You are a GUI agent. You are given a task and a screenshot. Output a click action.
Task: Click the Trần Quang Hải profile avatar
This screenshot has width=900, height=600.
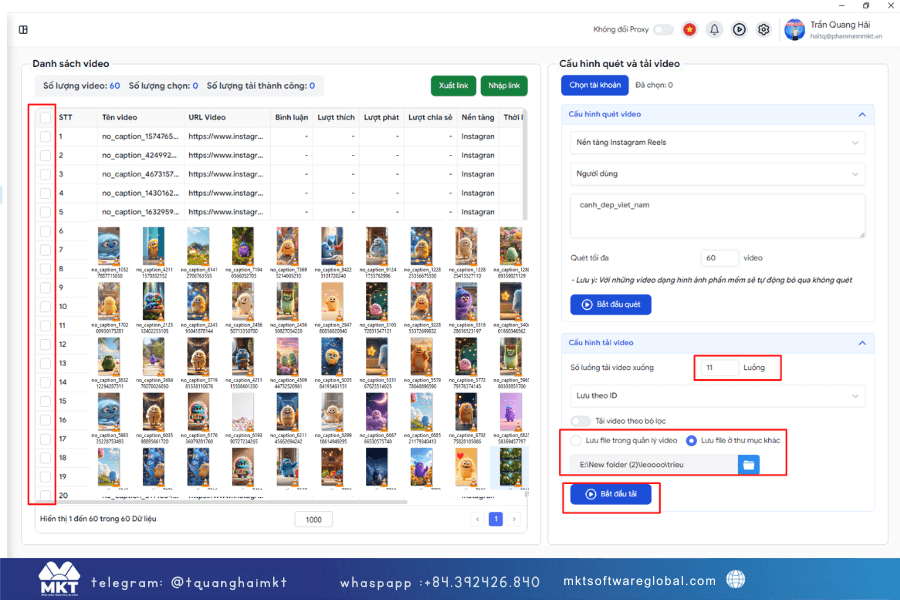794,29
